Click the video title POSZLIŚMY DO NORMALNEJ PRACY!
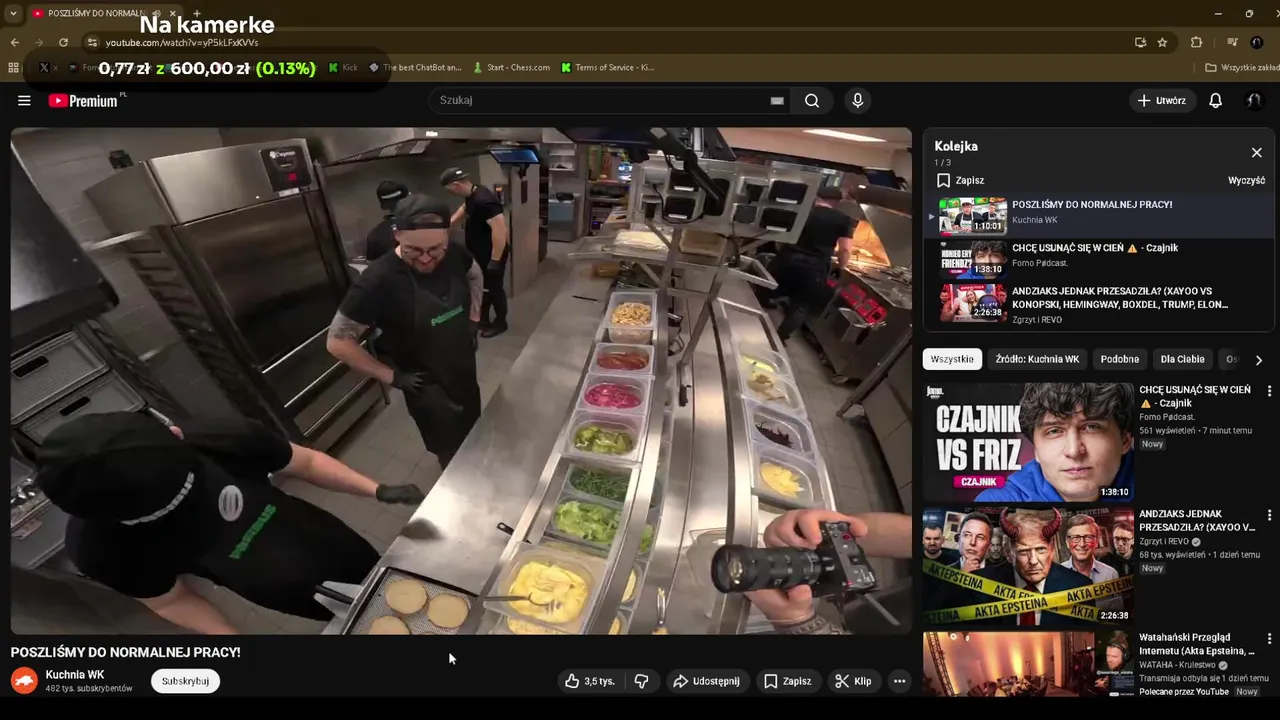The width and height of the screenshot is (1280, 720). pyautogui.click(x=126, y=652)
